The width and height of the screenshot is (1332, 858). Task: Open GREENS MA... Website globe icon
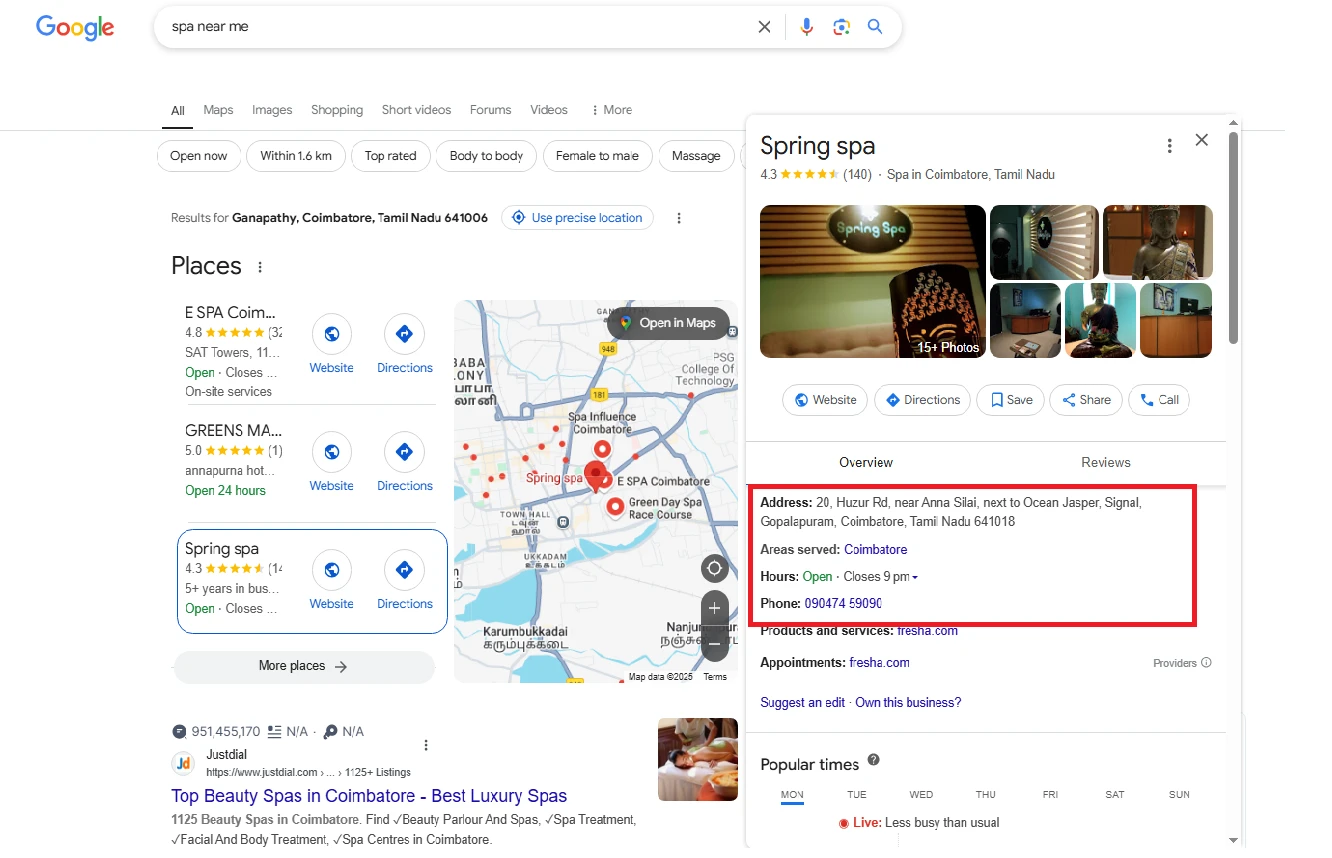[332, 452]
